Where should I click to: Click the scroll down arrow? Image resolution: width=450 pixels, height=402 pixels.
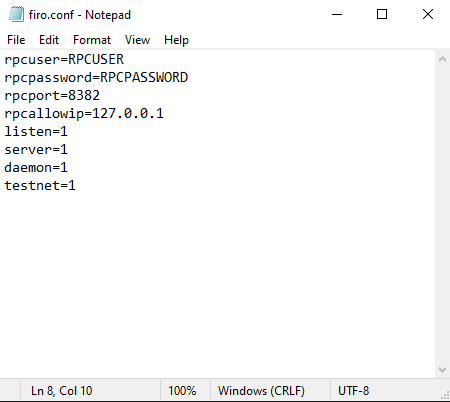point(442,370)
